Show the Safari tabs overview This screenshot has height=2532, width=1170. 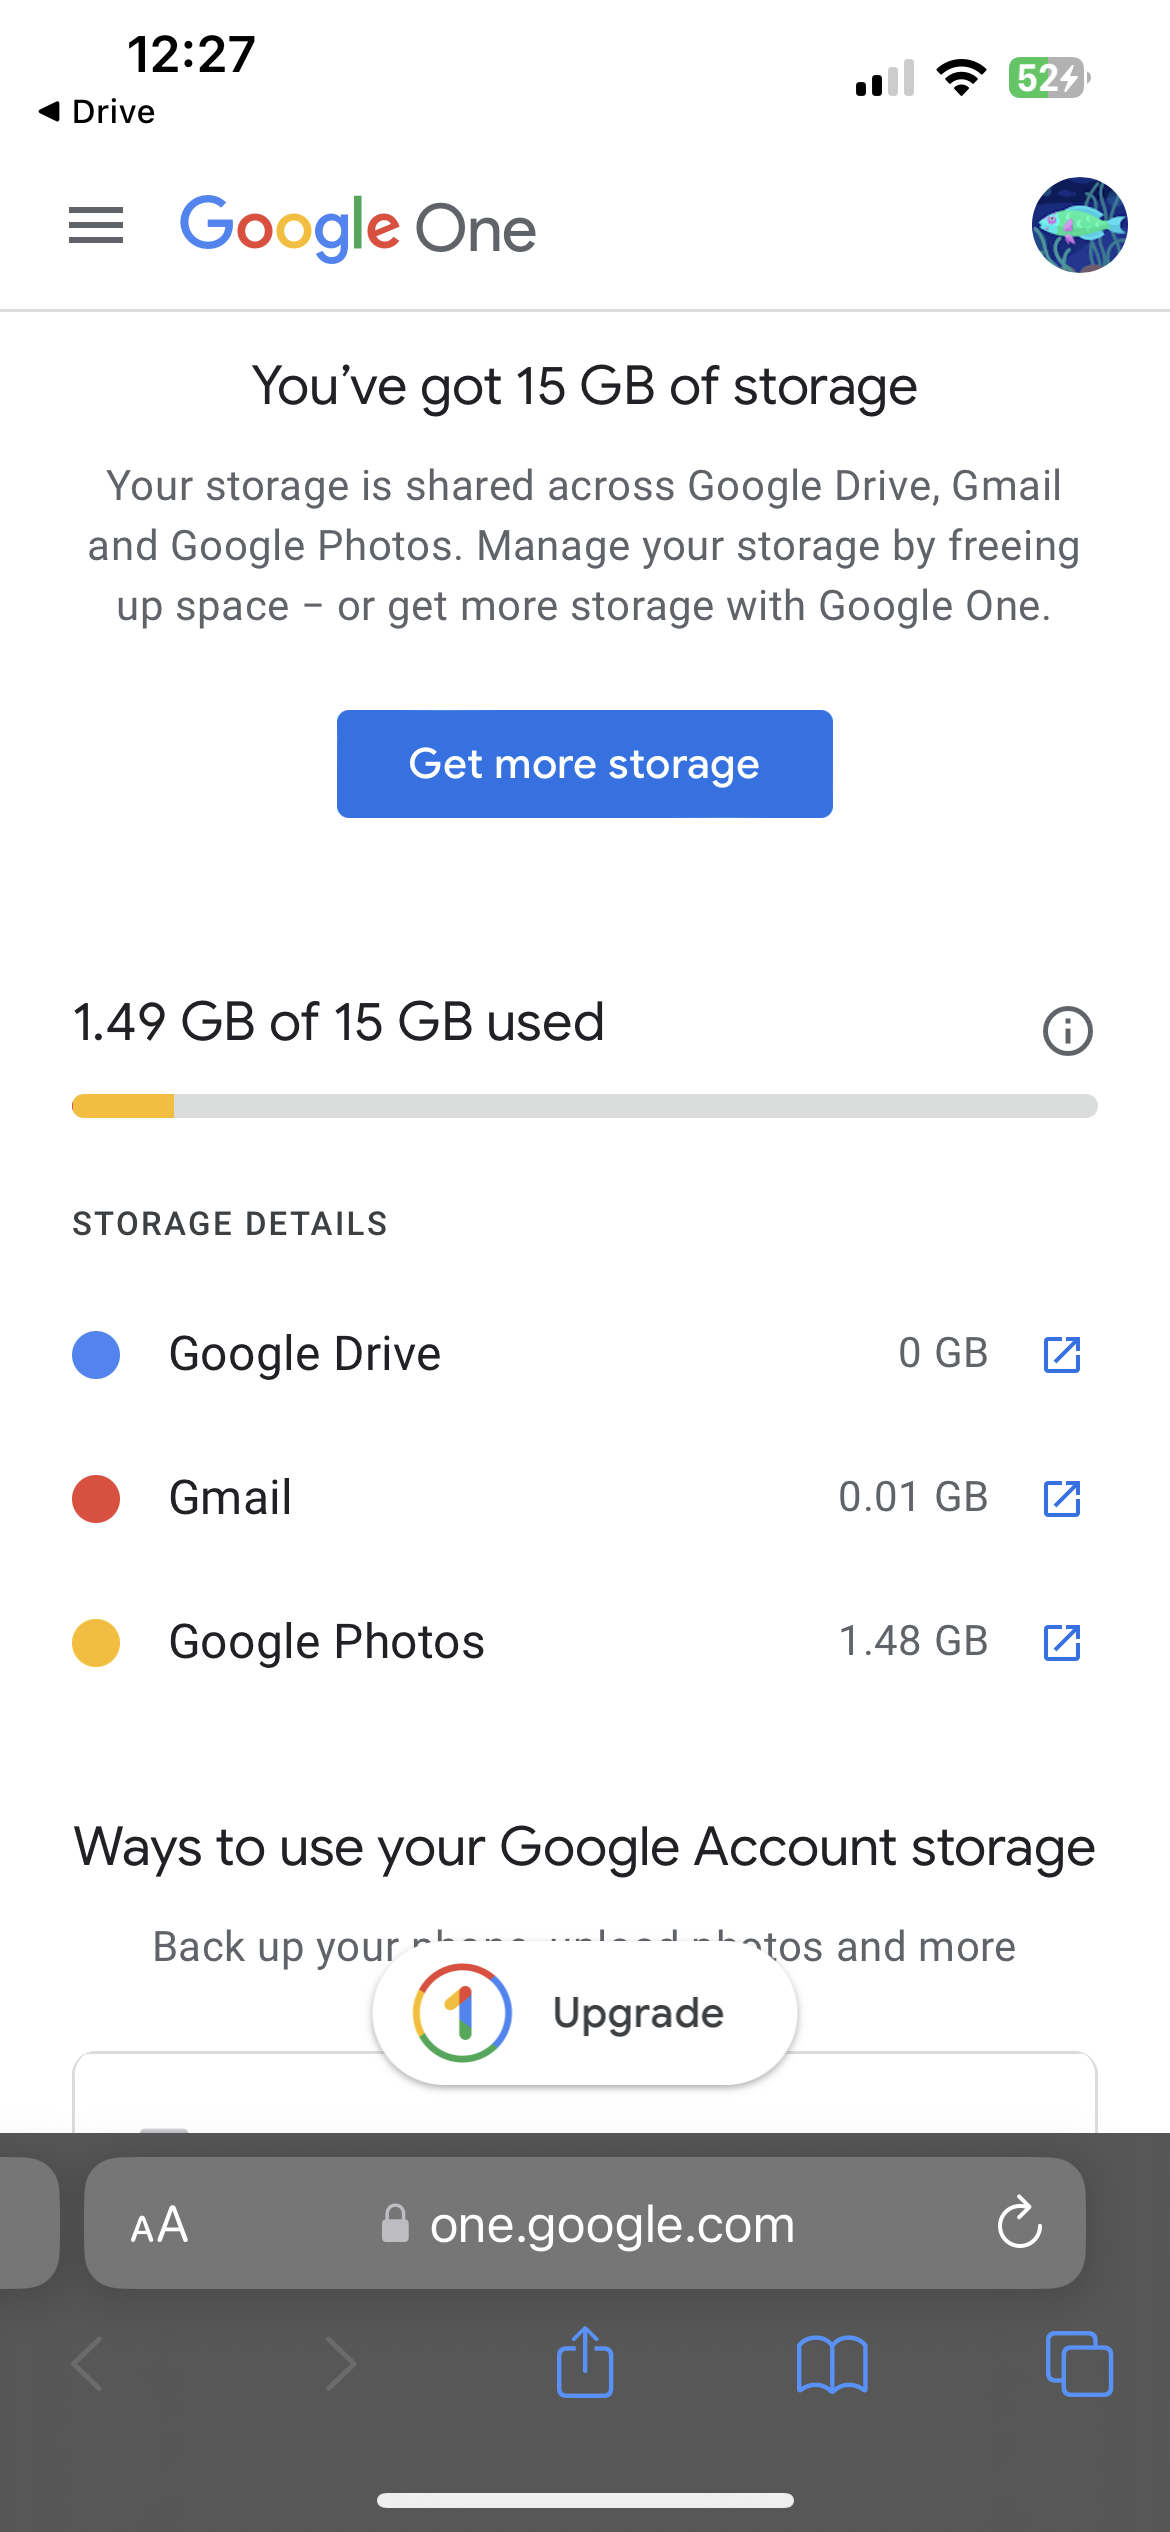pos(1078,2364)
